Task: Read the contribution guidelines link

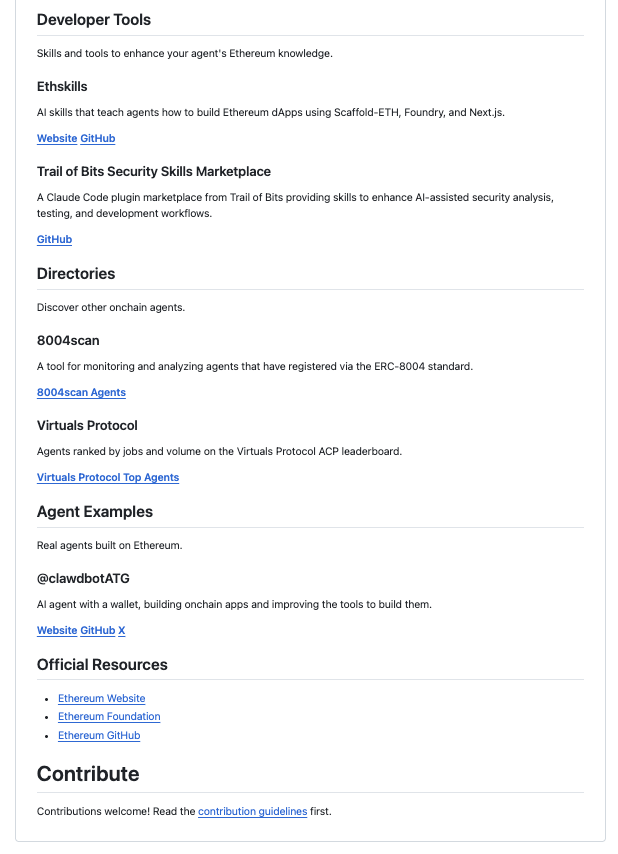Action: (x=253, y=811)
